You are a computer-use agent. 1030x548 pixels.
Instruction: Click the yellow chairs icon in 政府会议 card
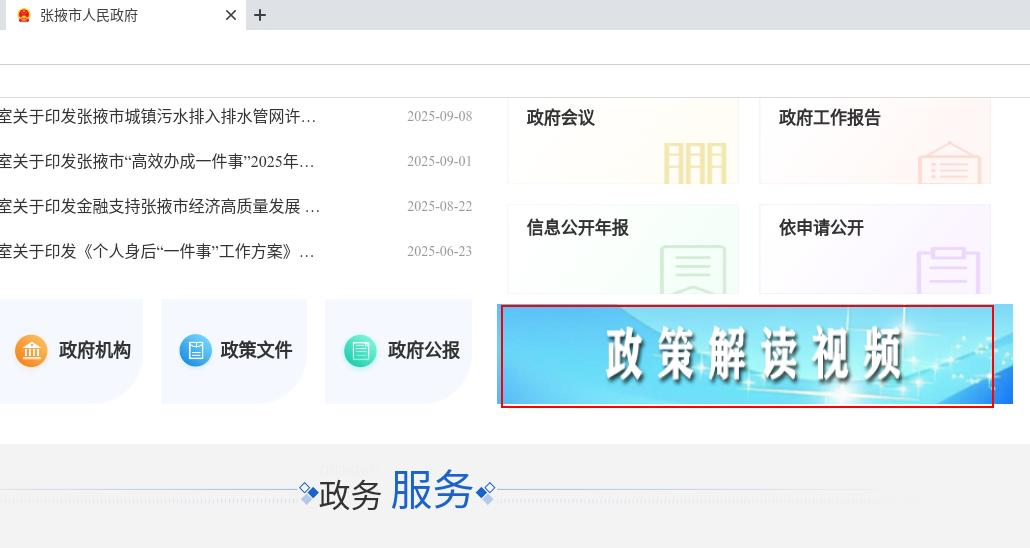[x=695, y=163]
